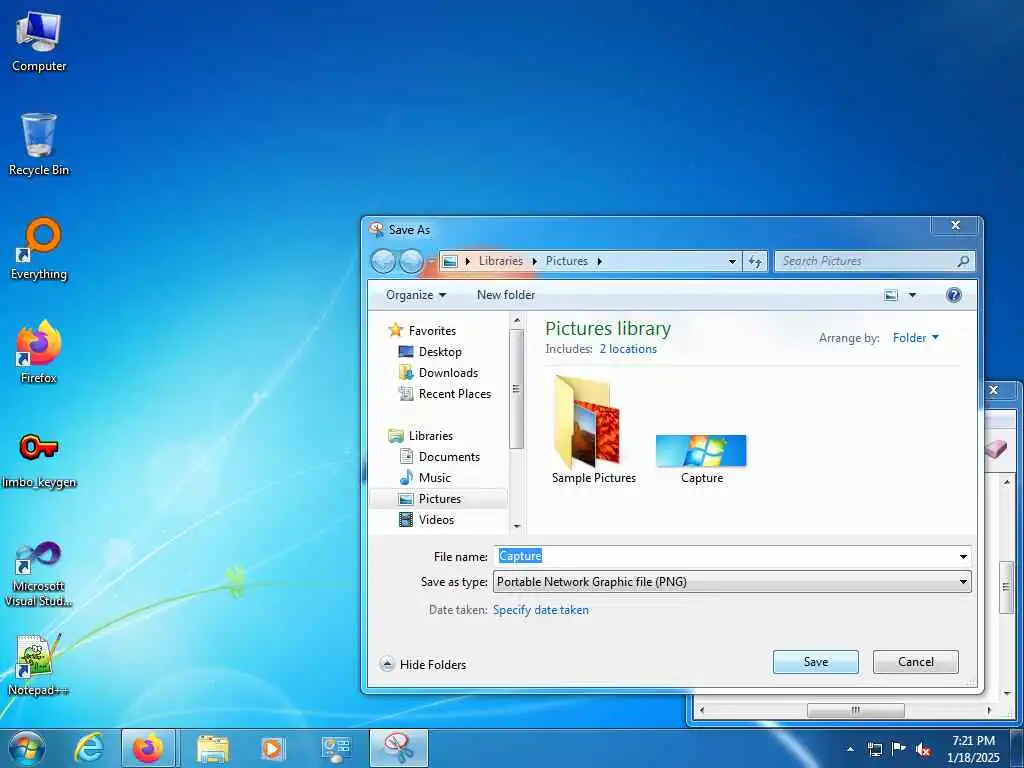Select the Recycle Bin desktop icon

point(39,145)
